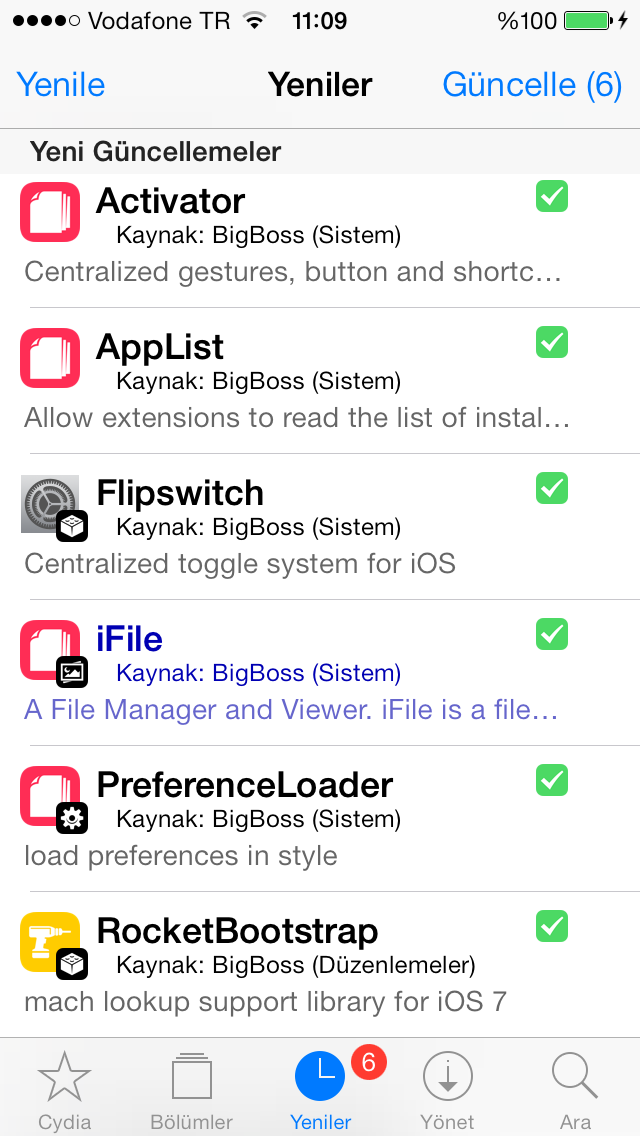Tap the Activator package icon
This screenshot has height=1136, width=640.
click(x=49, y=212)
